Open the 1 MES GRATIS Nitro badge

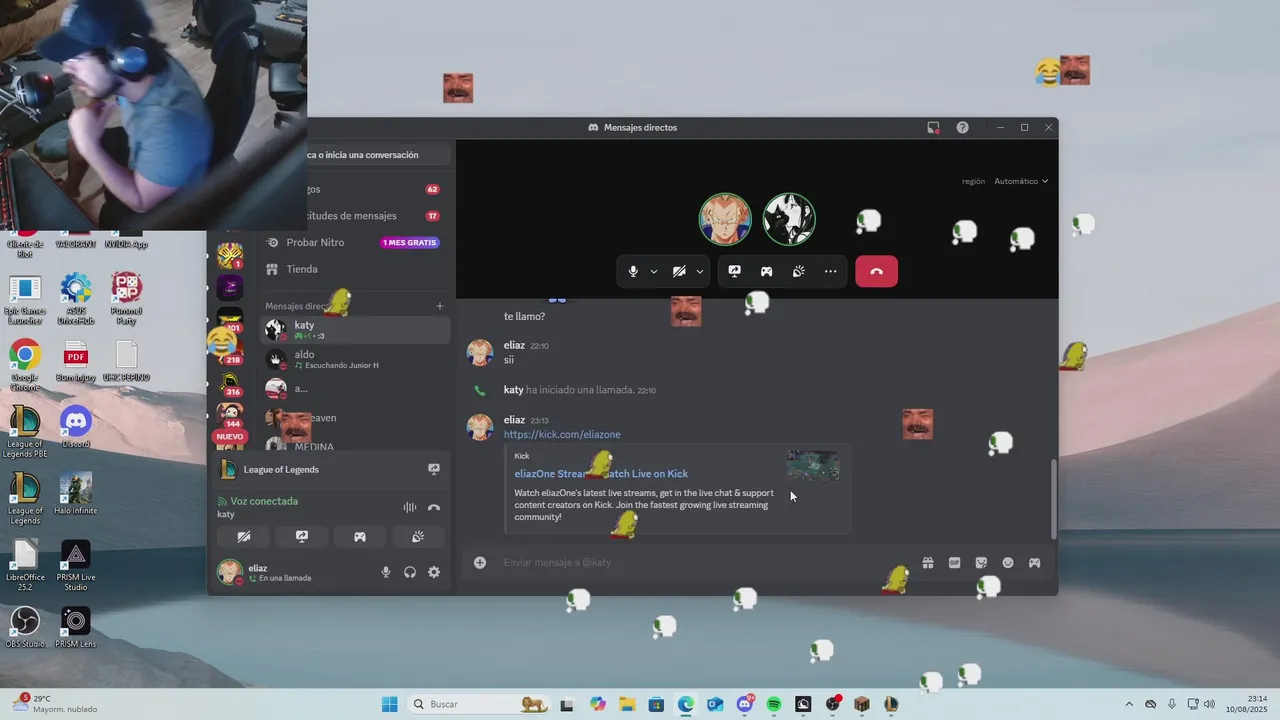(x=410, y=242)
